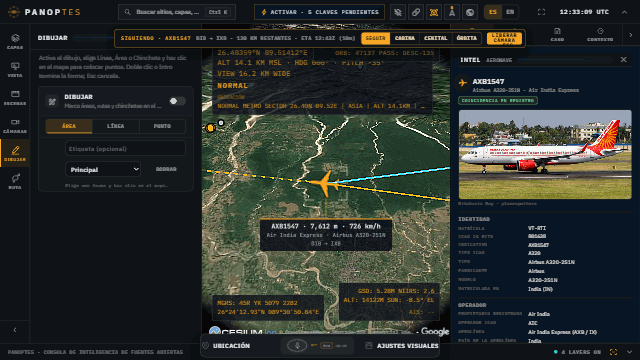Screen dimensions: 640x360
Task: Click the 12:33:09 UTC clock
Action: 584,12
